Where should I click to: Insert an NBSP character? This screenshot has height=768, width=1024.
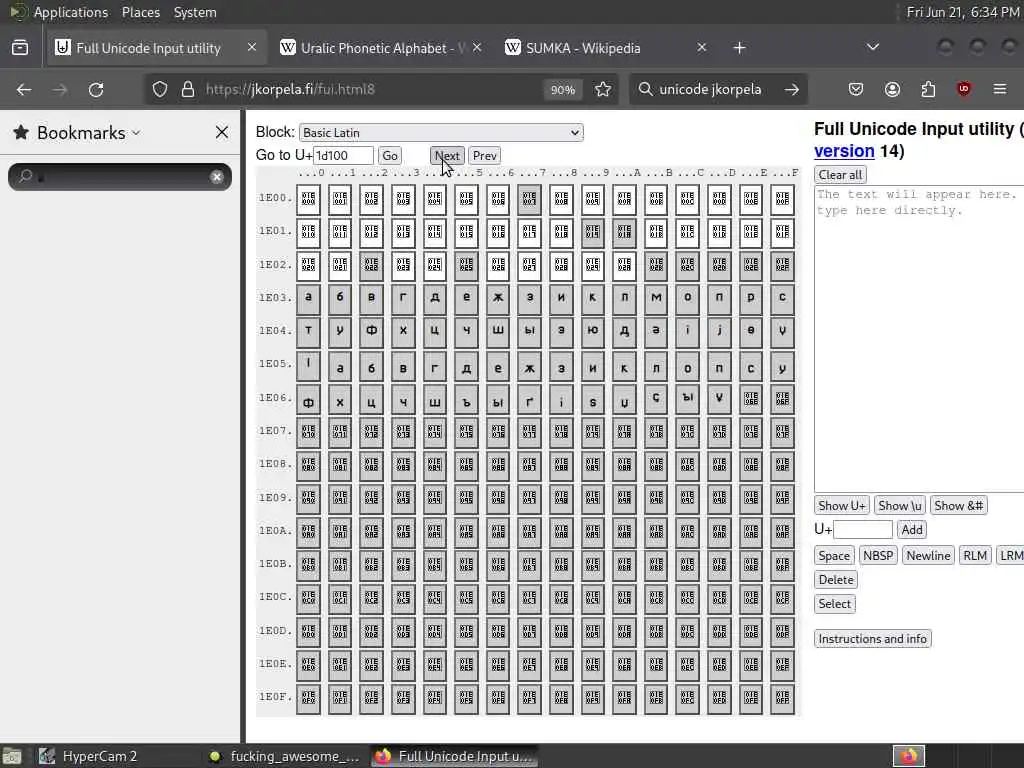878,556
